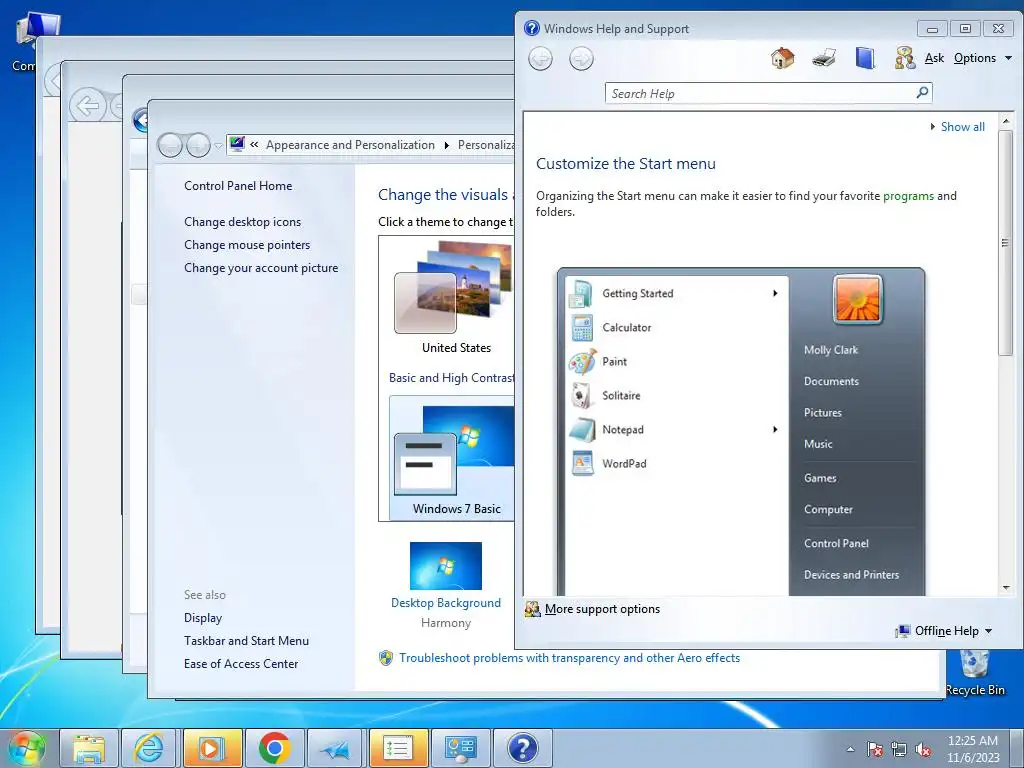Select the United States theme
The image size is (1024, 768).
point(454,297)
